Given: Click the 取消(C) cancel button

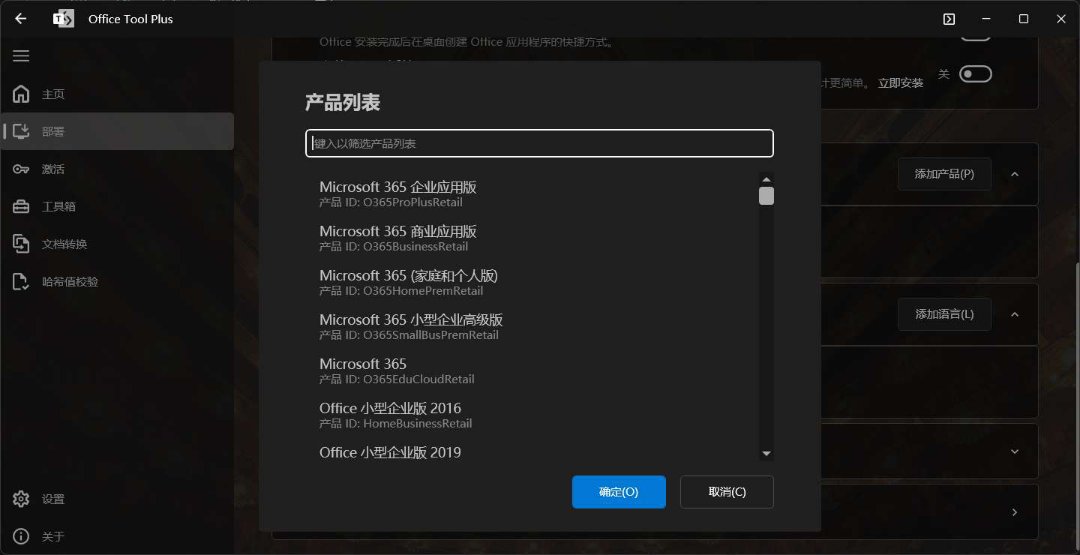Looking at the screenshot, I should click(x=726, y=492).
